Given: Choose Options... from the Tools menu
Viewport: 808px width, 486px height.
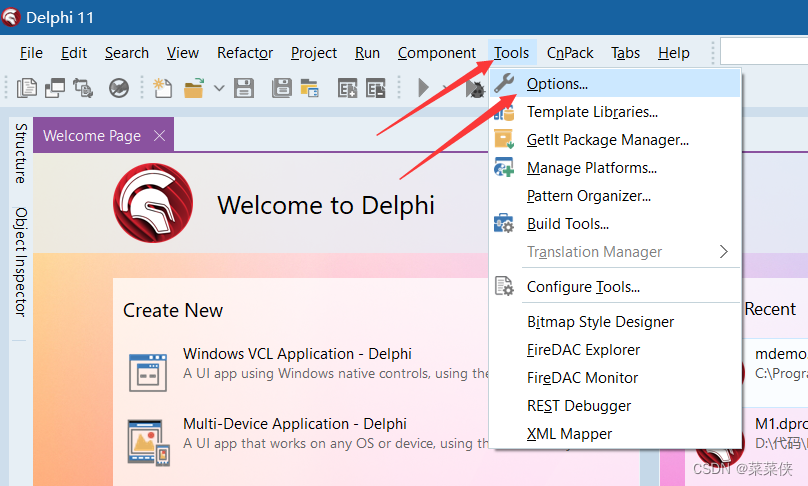Looking at the screenshot, I should click(x=615, y=83).
